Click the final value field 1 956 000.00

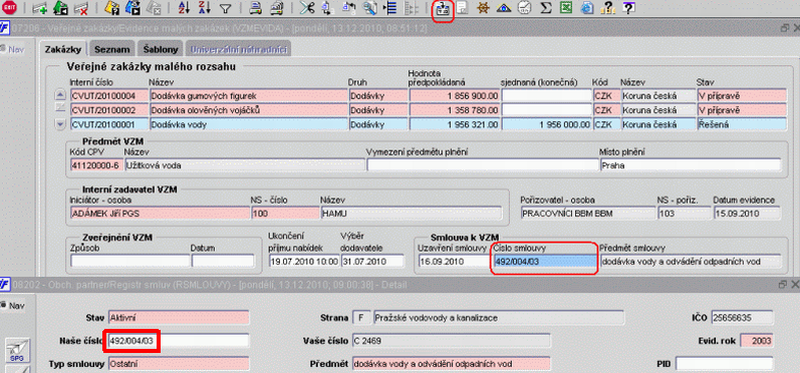546,124
